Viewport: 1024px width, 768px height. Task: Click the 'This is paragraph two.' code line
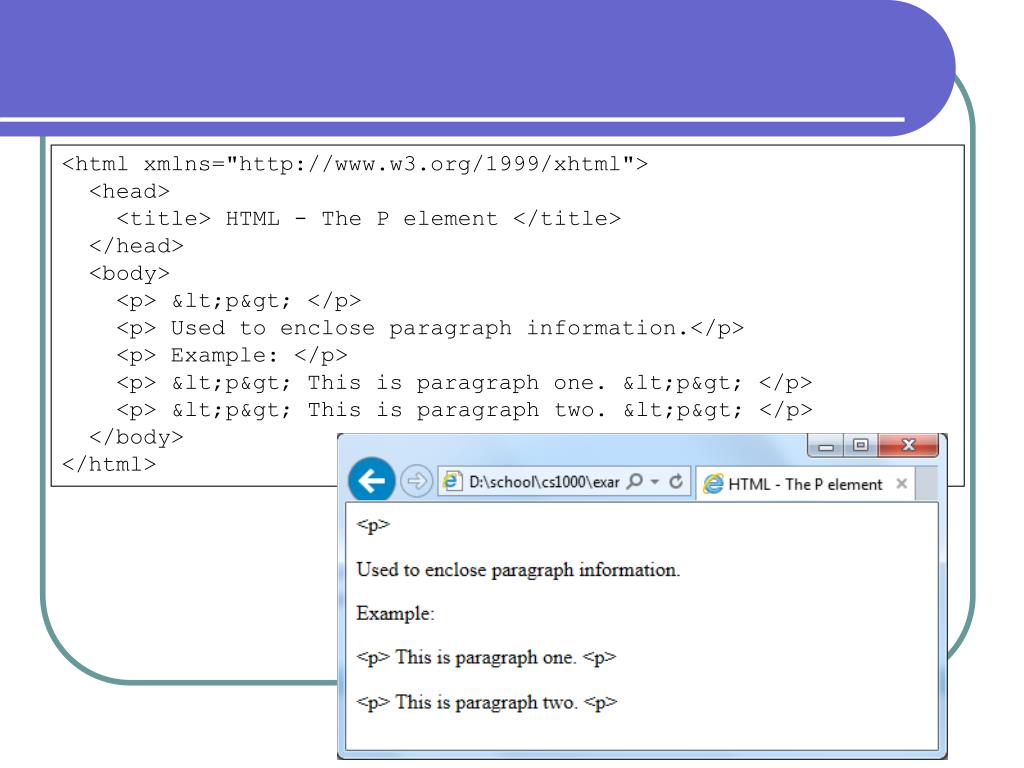coord(464,411)
